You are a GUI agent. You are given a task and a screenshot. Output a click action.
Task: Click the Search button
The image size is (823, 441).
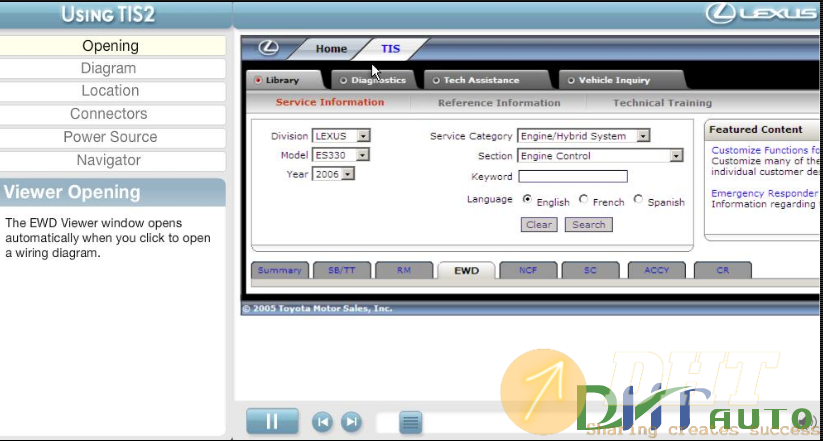click(x=588, y=225)
